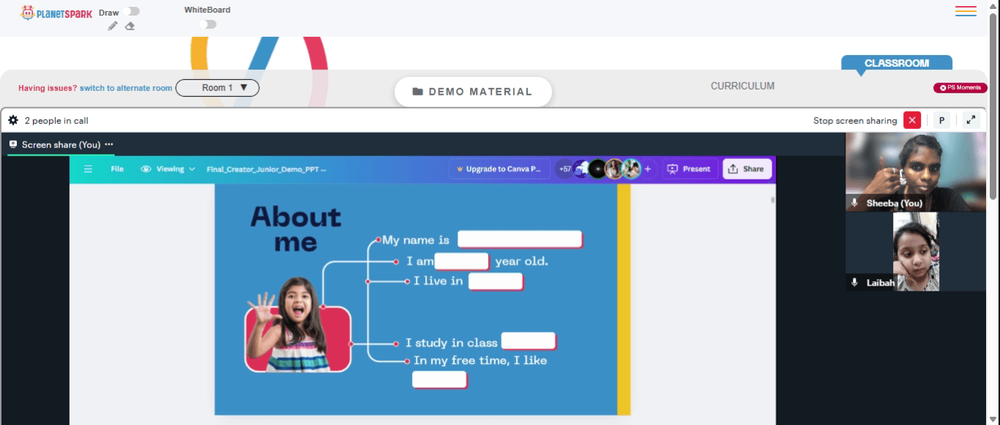Click the blank after 'I live in'

coord(496,281)
